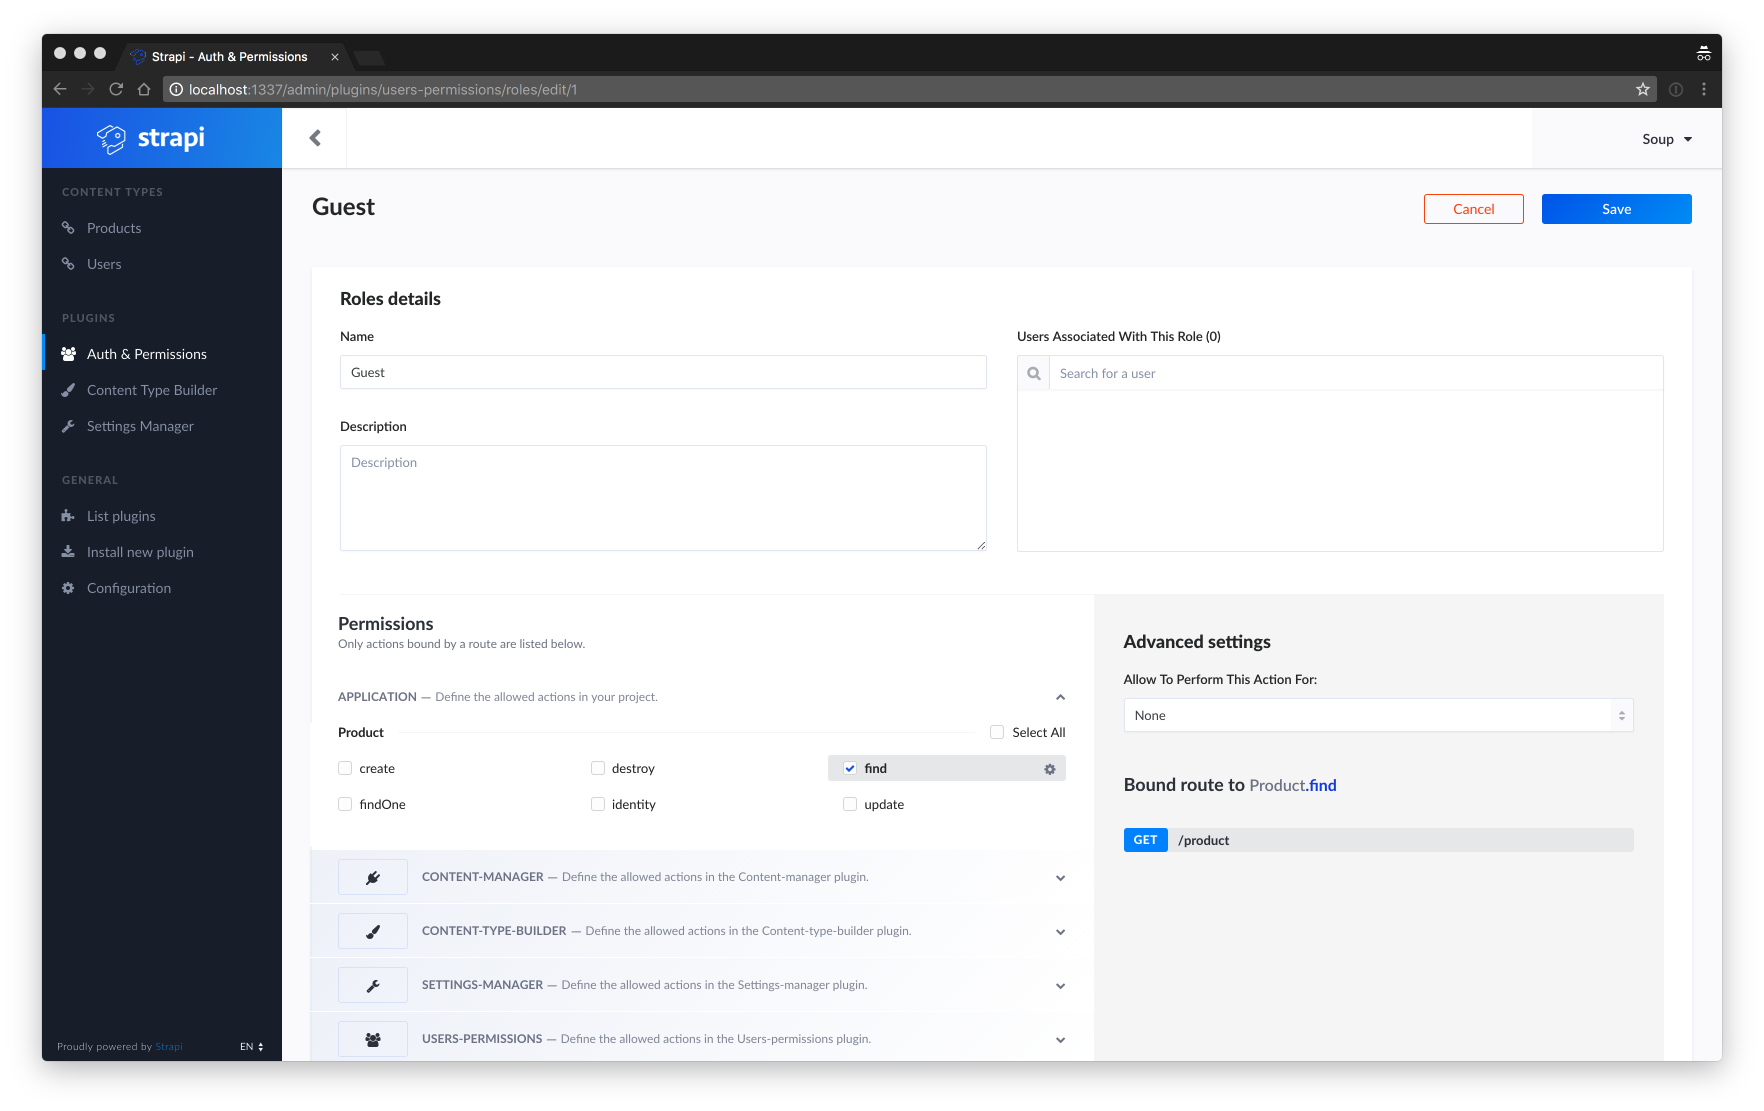Bookmark page with the star icon
The image size is (1764, 1111).
point(1642,89)
